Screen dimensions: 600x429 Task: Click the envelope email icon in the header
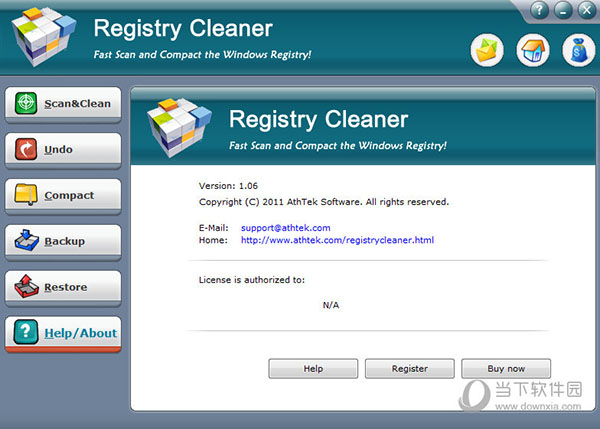point(487,50)
